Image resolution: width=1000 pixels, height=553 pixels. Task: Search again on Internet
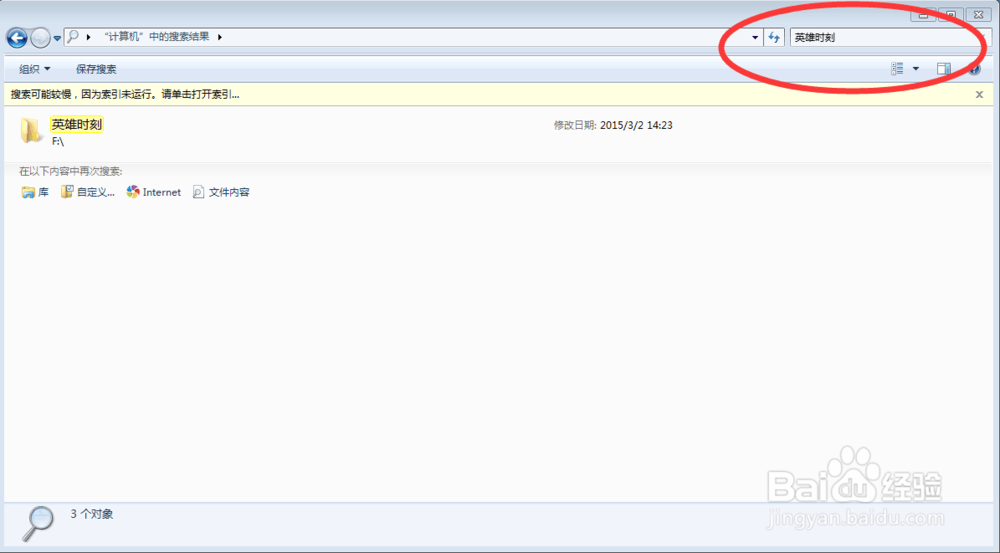[x=154, y=192]
